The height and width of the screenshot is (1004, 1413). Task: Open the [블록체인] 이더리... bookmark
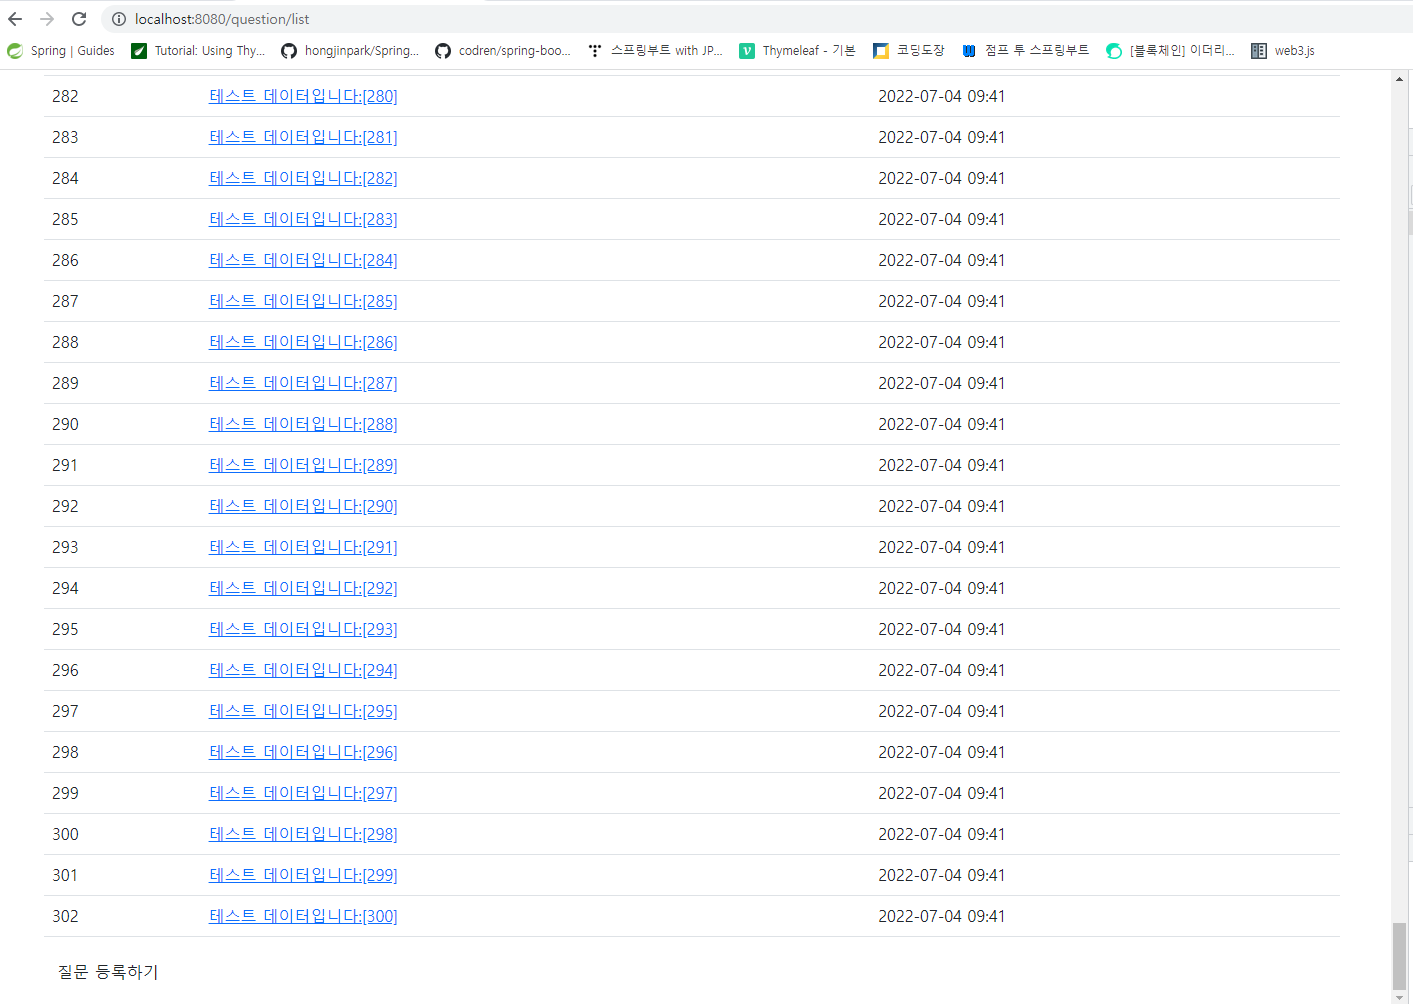(1170, 51)
